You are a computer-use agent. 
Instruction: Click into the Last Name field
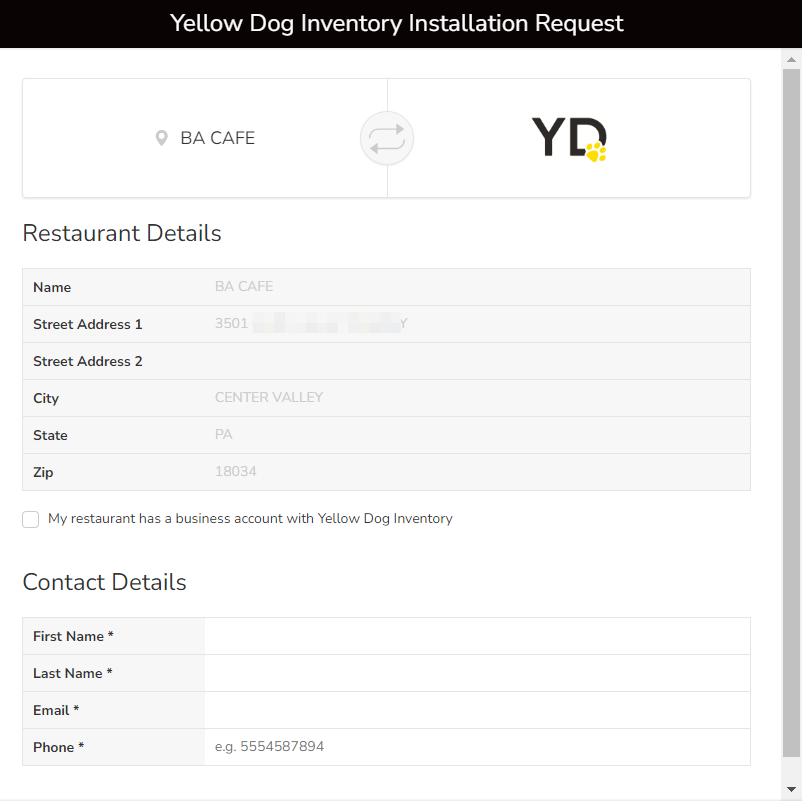[x=476, y=673]
